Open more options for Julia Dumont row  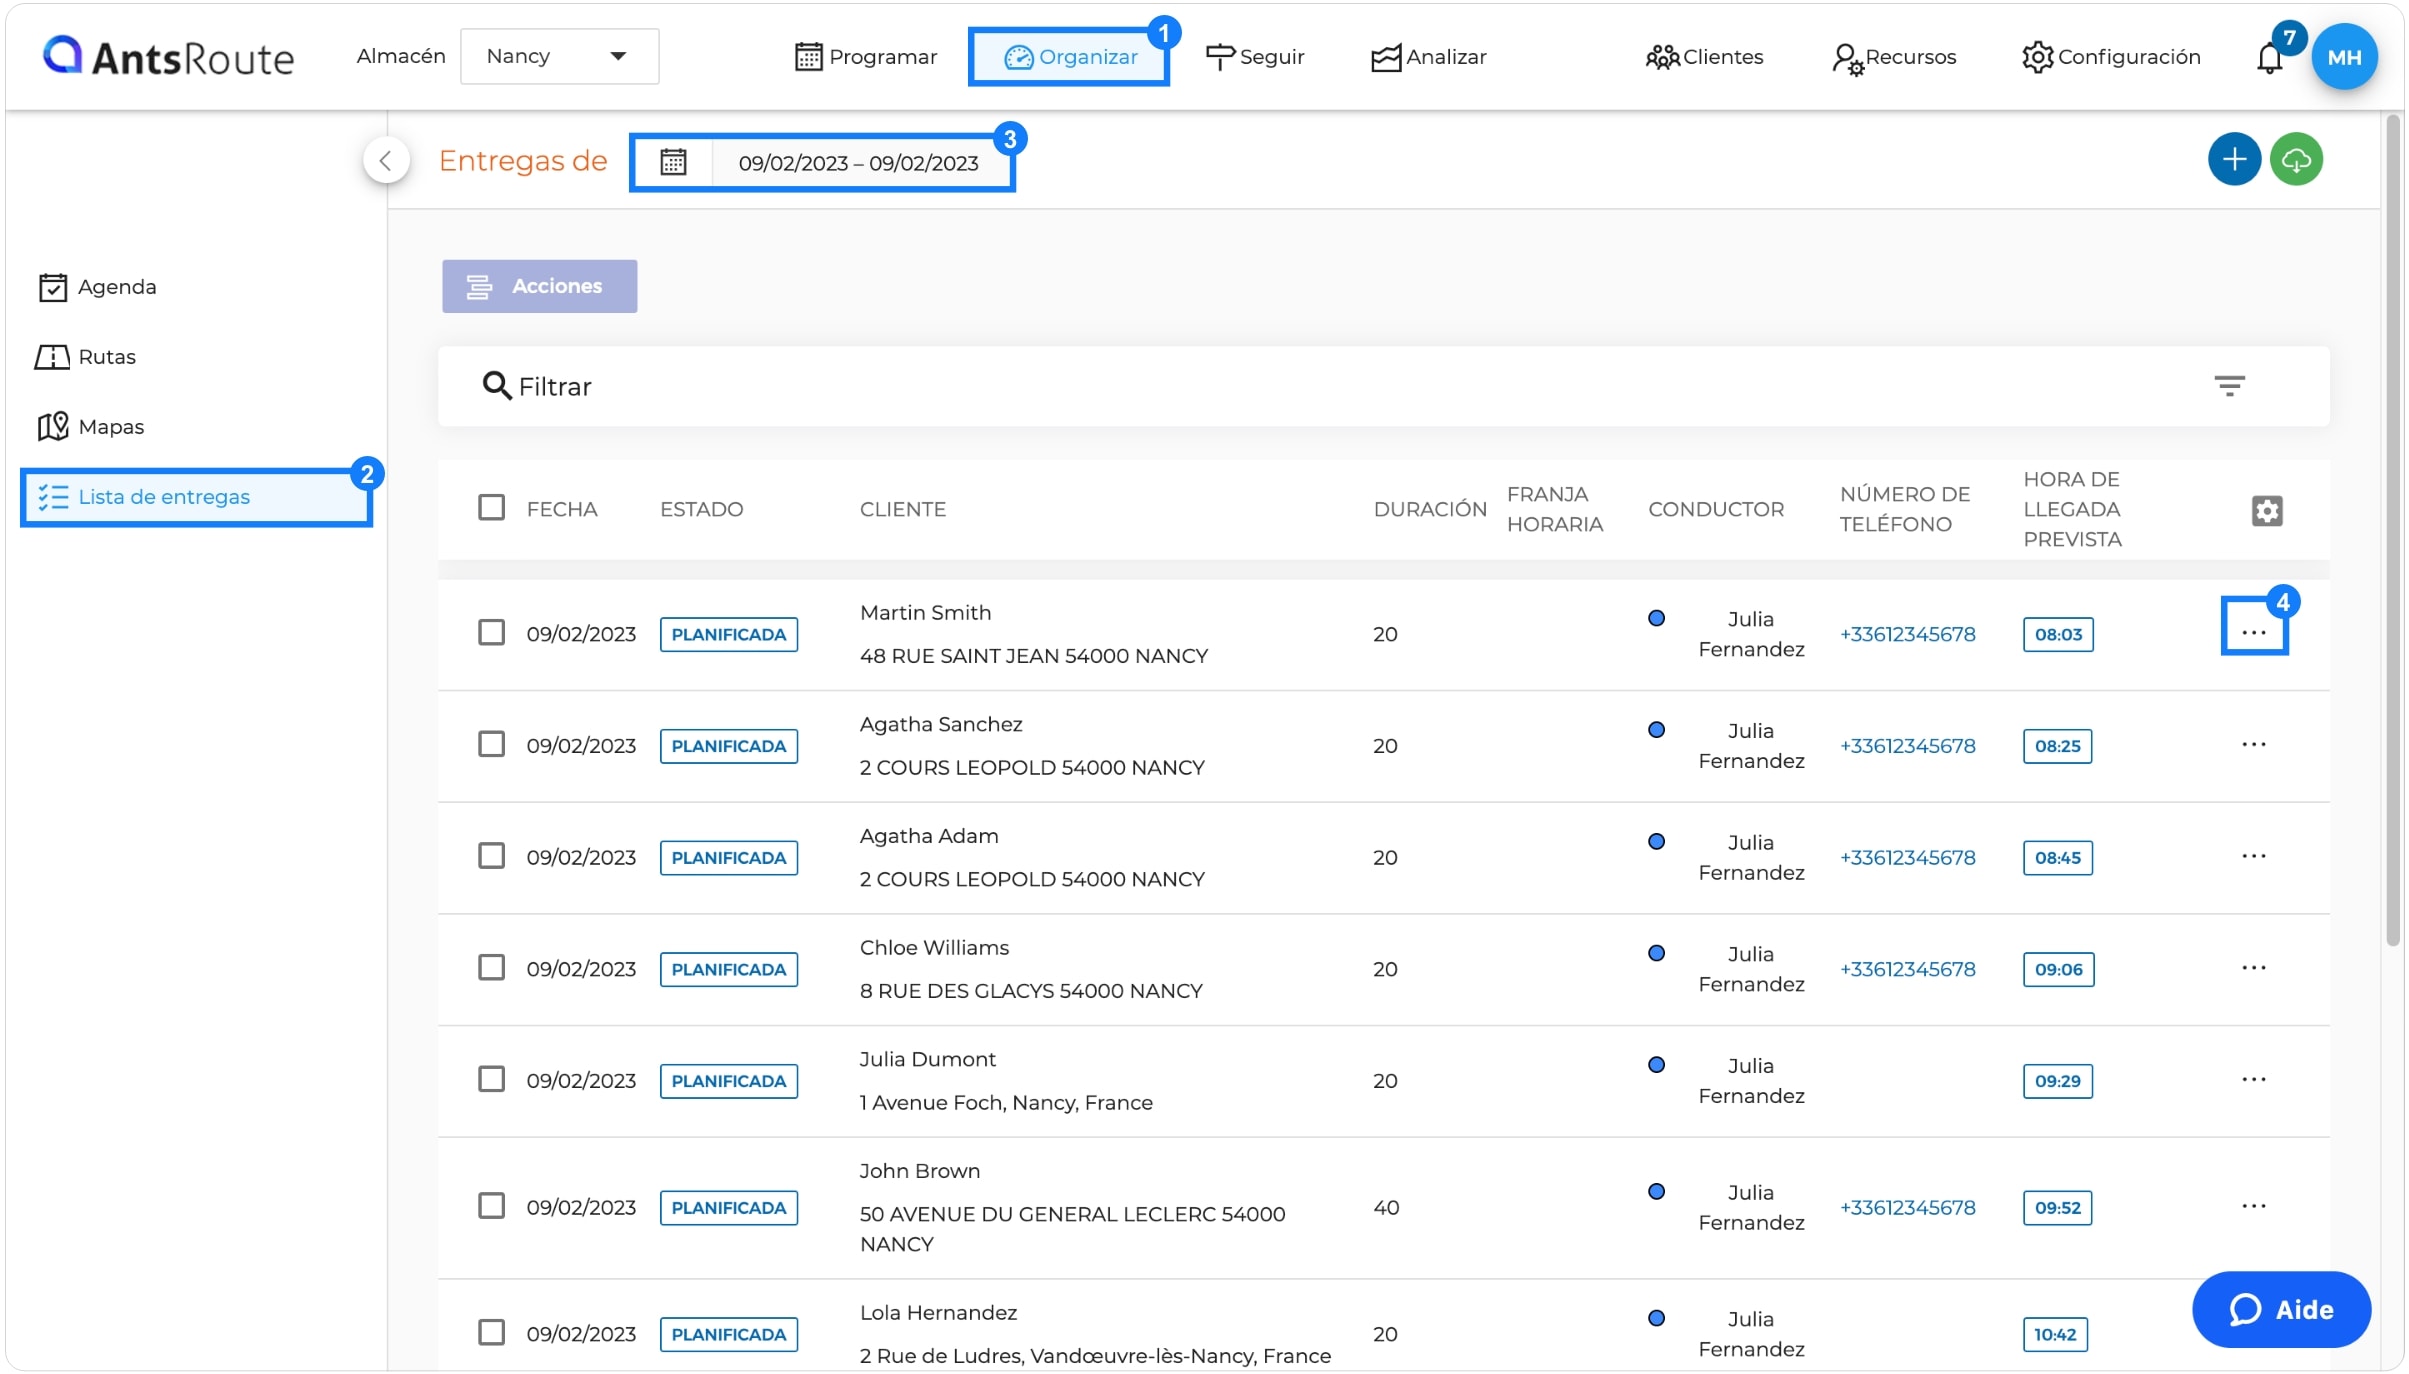tap(2253, 1080)
